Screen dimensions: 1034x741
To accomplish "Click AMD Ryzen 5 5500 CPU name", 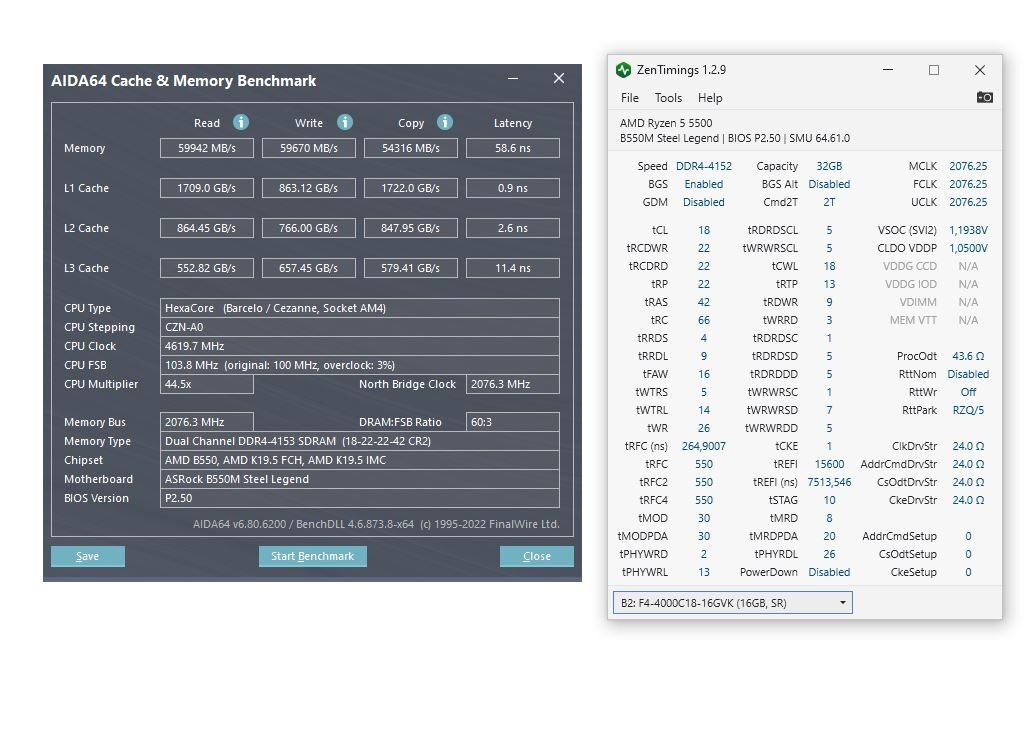I will 666,123.
